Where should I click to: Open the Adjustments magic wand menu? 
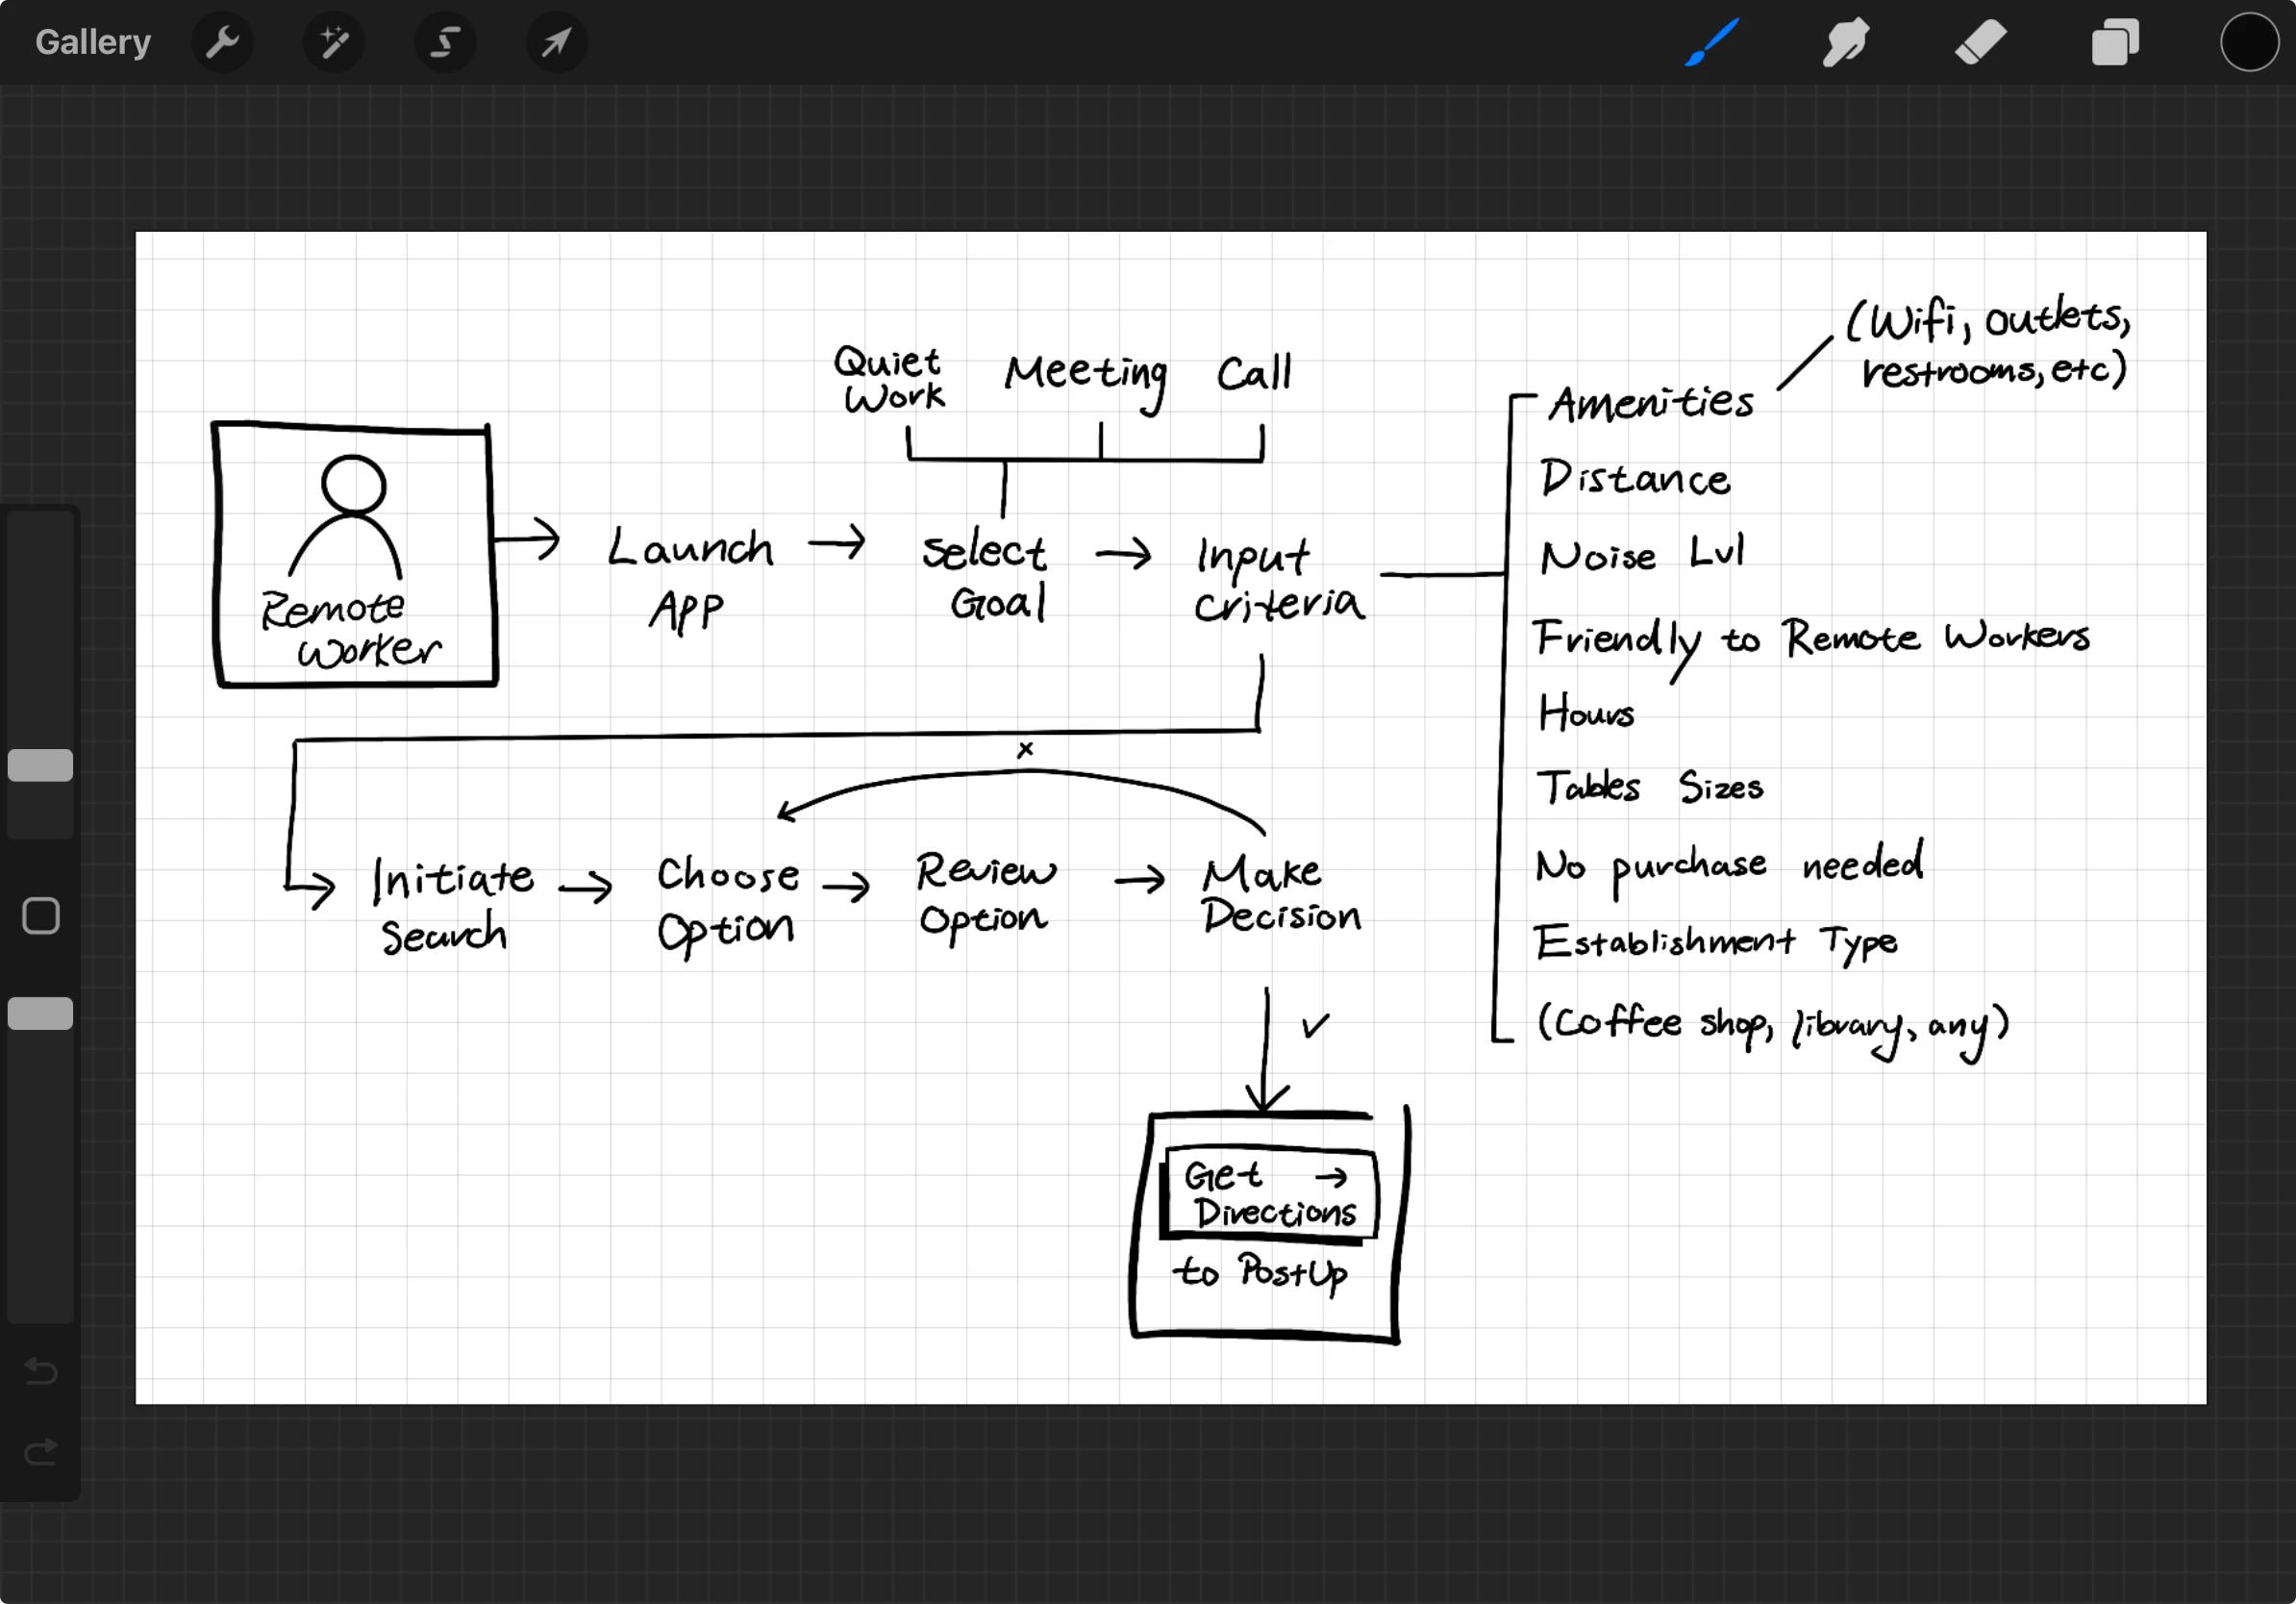click(334, 42)
